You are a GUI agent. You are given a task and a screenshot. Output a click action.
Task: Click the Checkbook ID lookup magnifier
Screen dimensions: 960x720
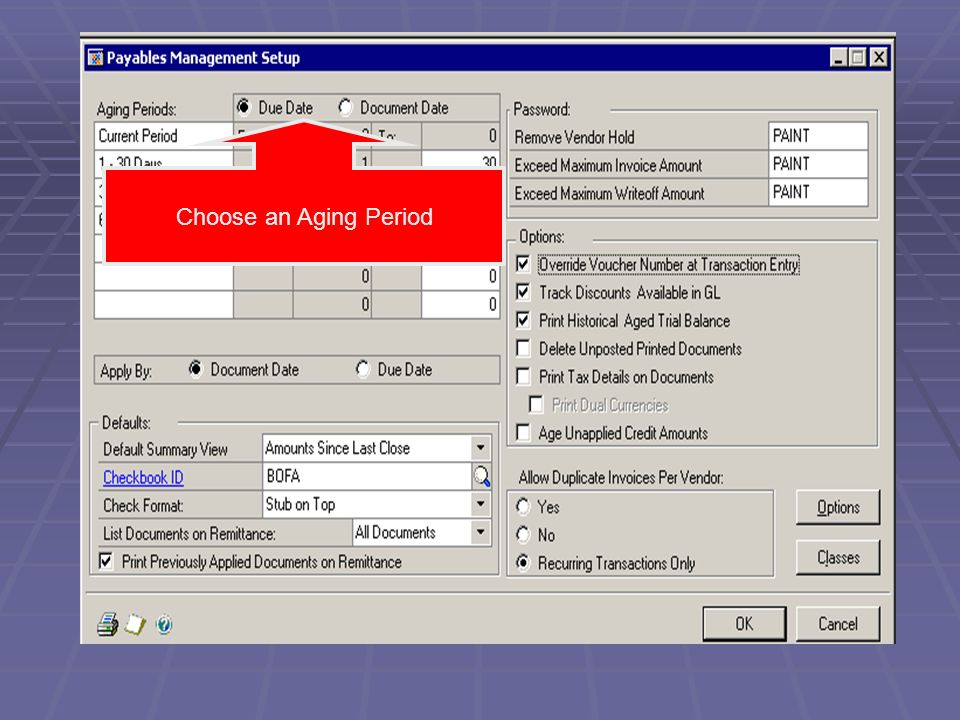point(482,476)
